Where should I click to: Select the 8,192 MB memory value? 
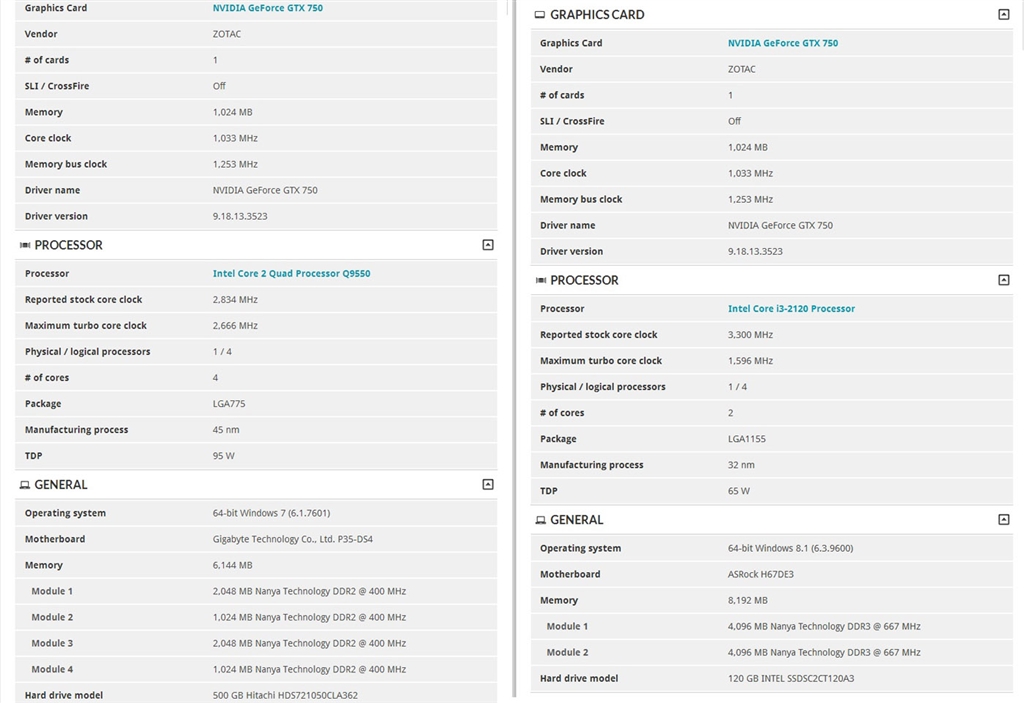click(x=748, y=601)
